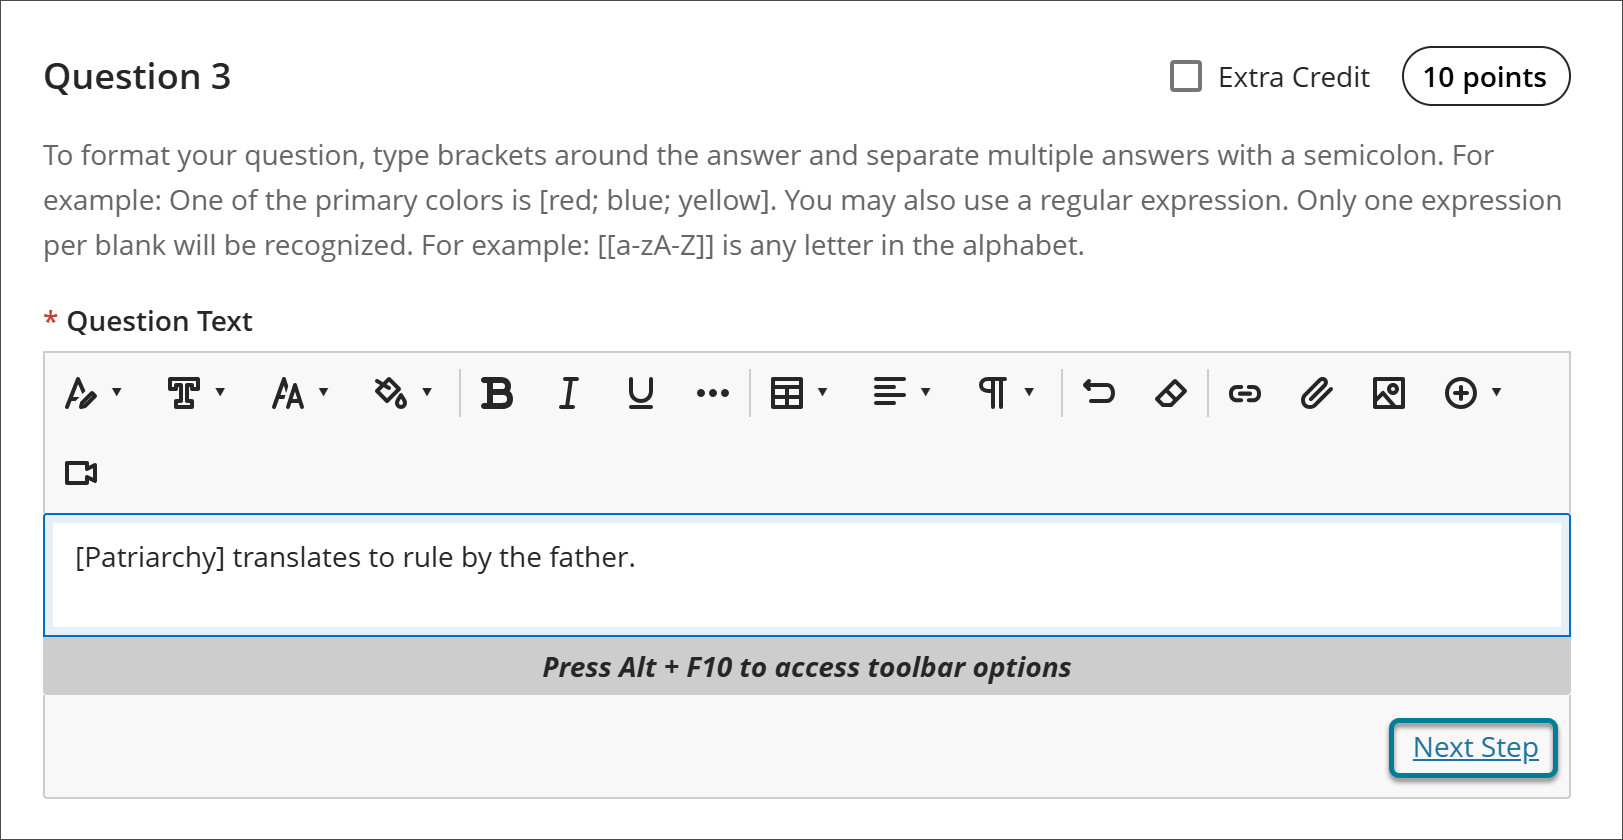Open the text alignment dropdown

pos(902,393)
